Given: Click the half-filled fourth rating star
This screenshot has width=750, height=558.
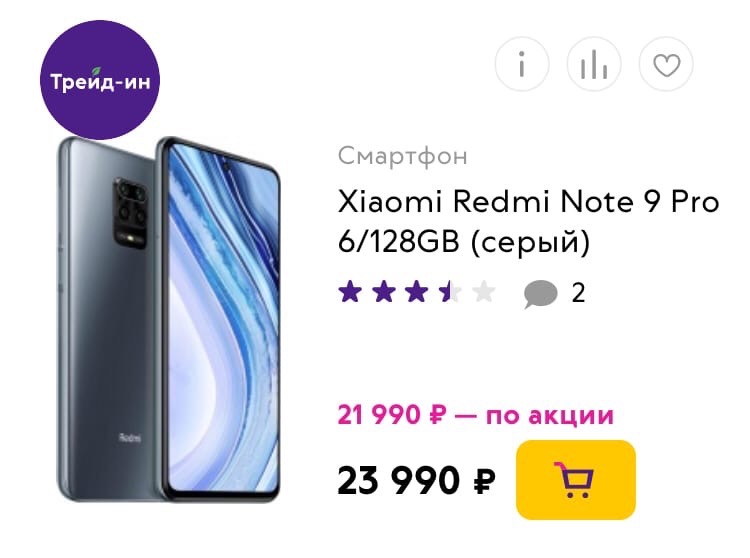Looking at the screenshot, I should 450,292.
